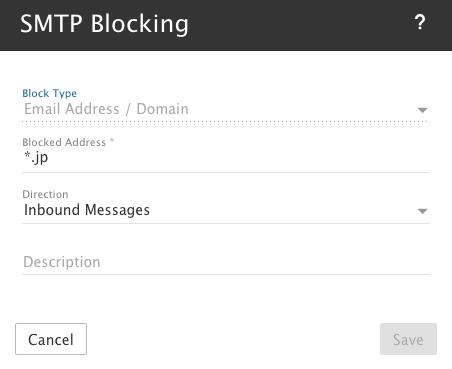Screen dimensions: 452x369
Task: Click the Blocked Address label
Action: pyautogui.click(x=64, y=142)
